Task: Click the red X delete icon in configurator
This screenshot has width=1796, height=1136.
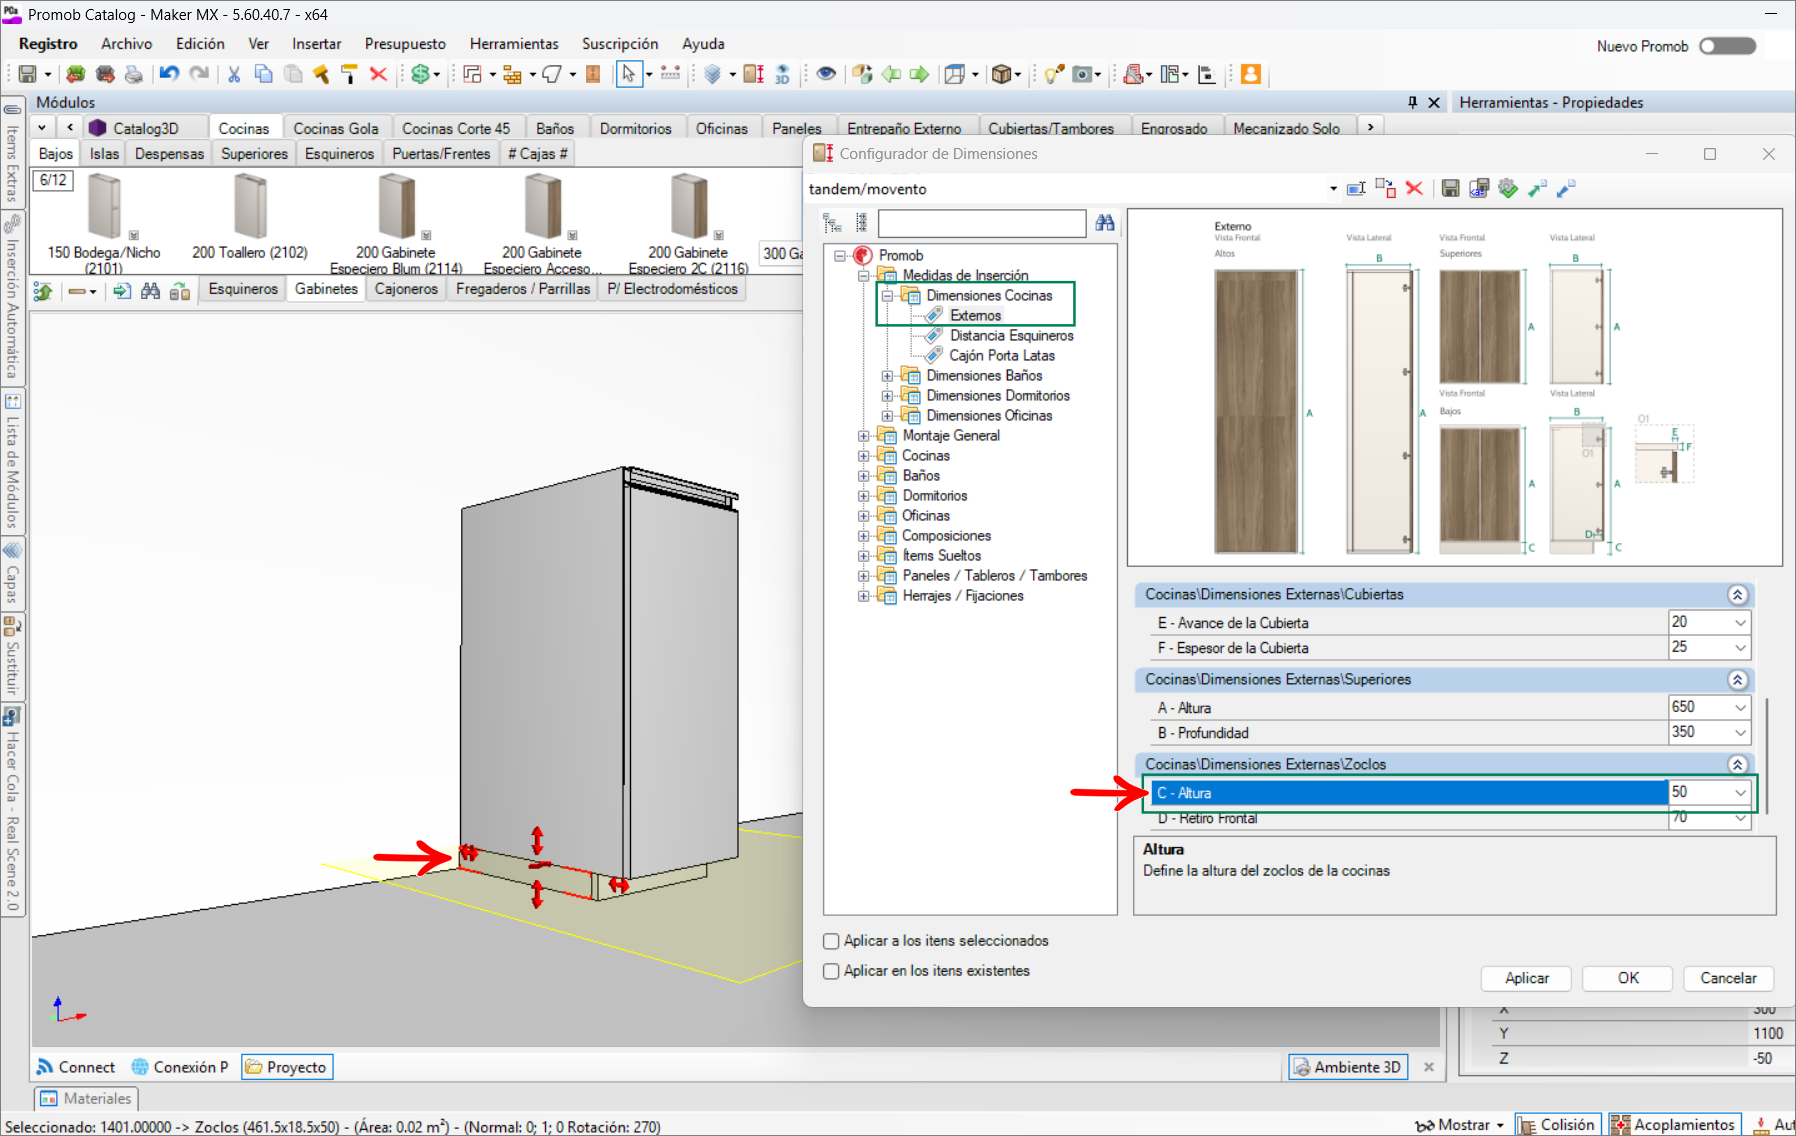Action: pyautogui.click(x=1414, y=188)
